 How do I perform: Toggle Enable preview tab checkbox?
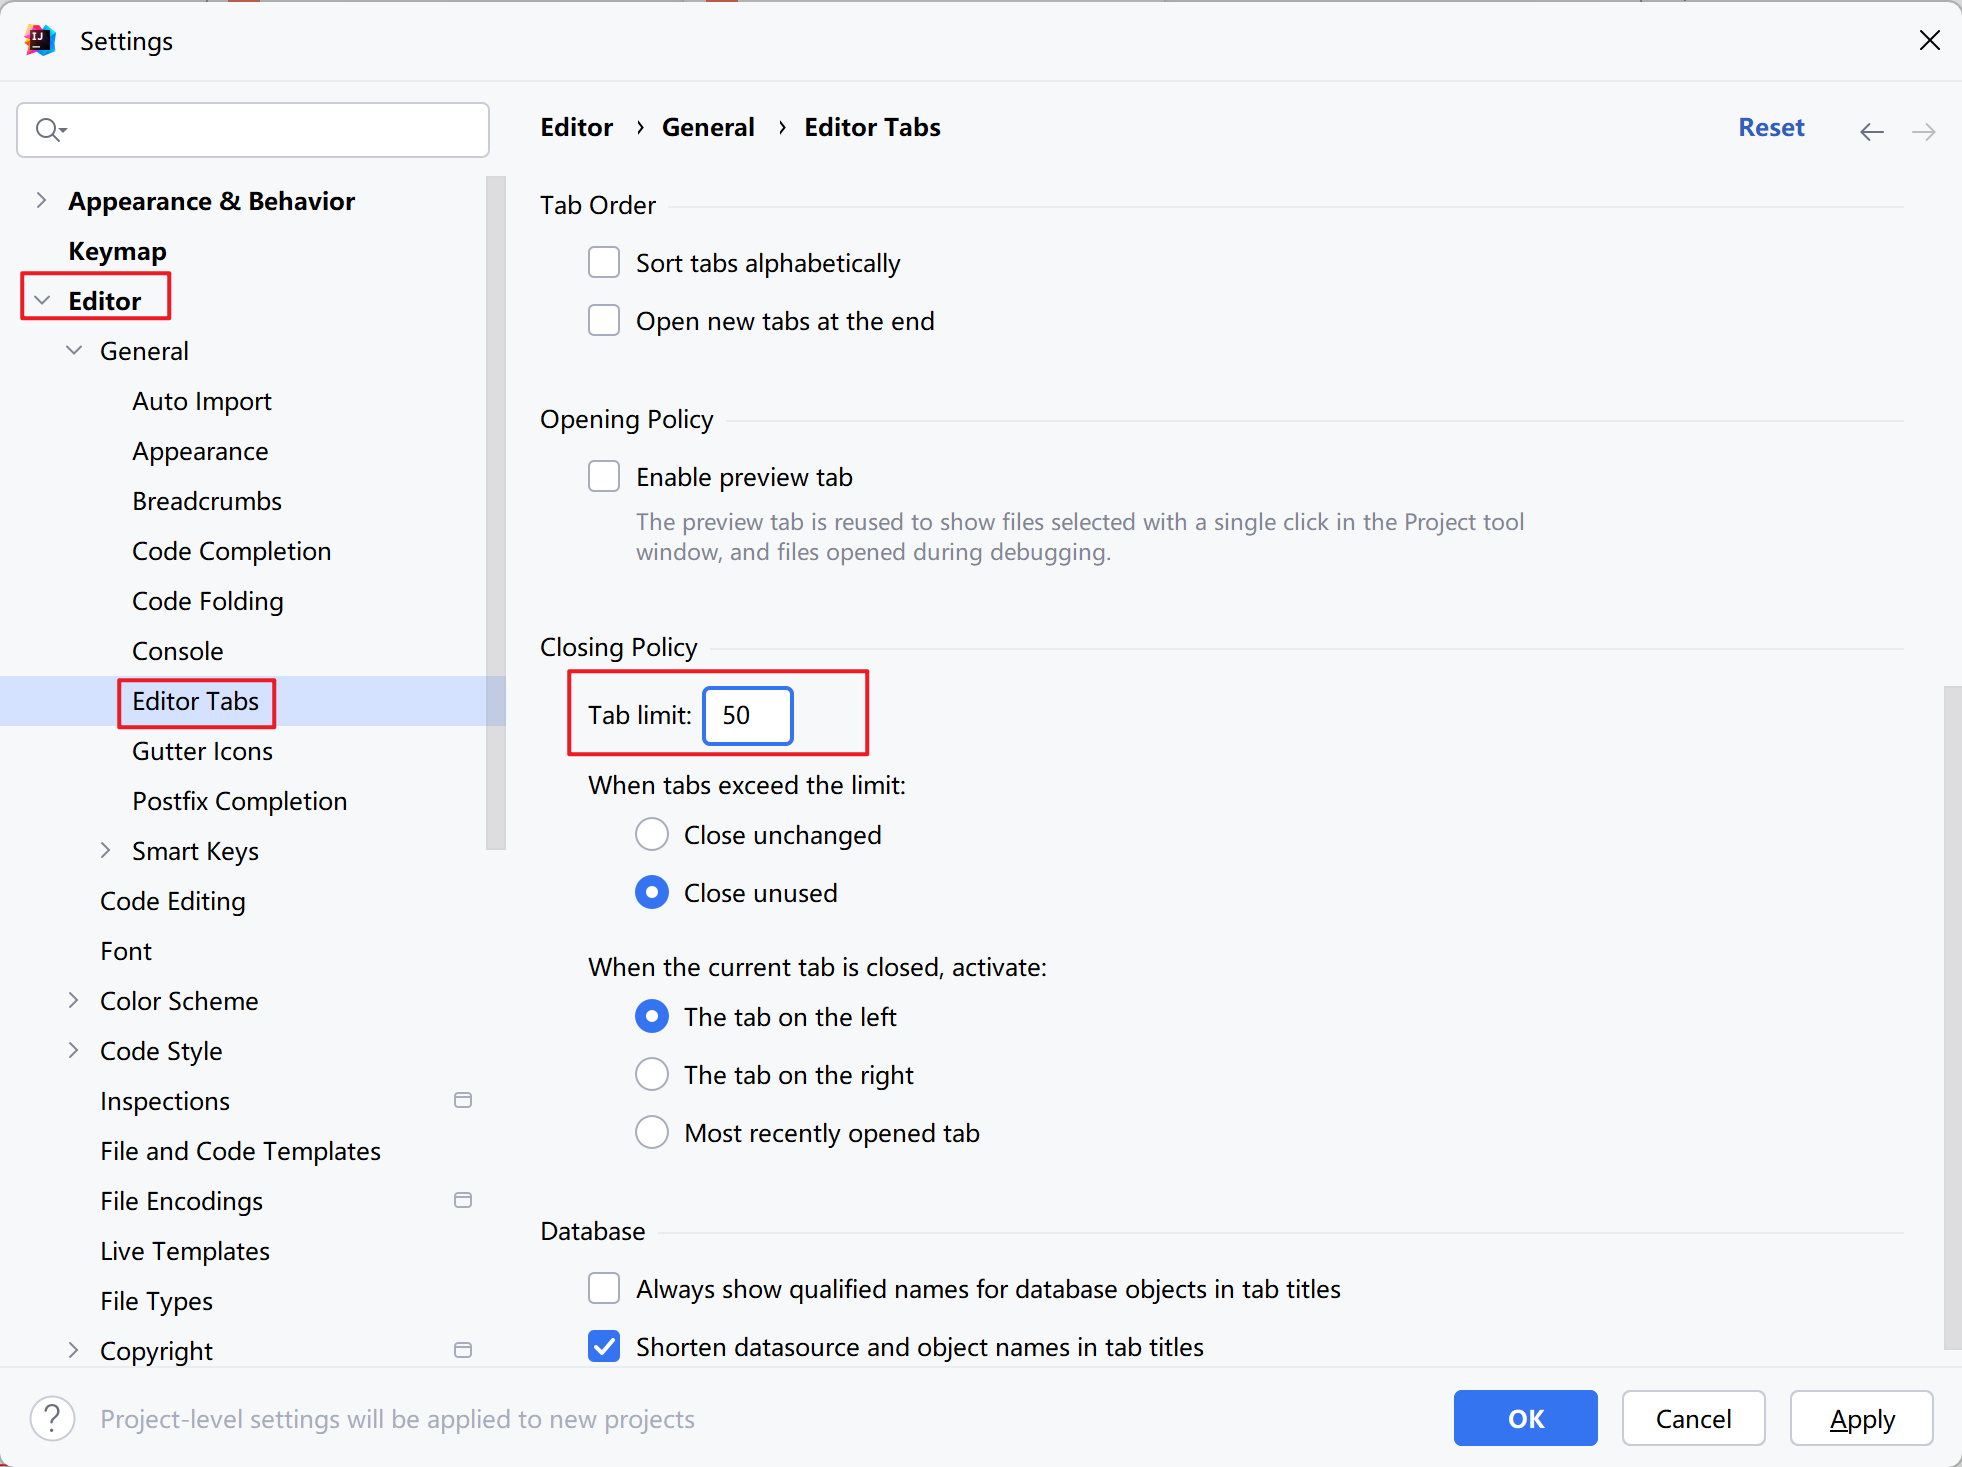click(x=604, y=477)
